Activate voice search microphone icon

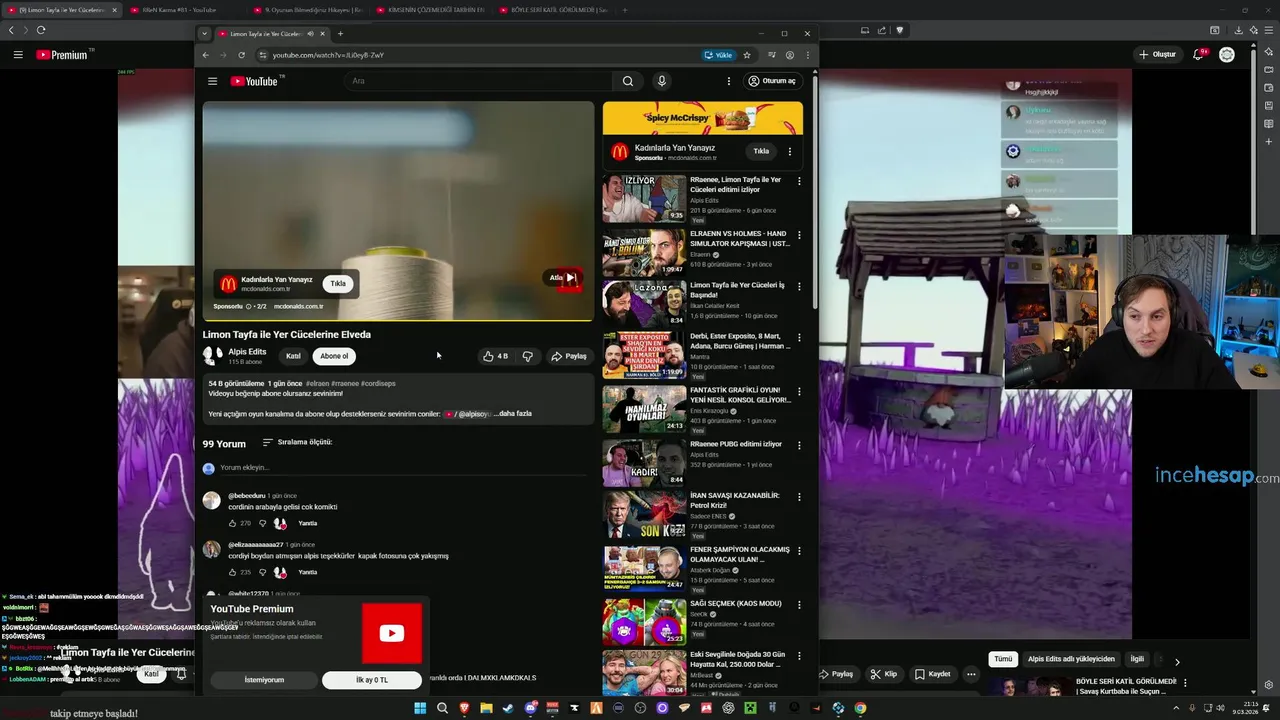661,81
